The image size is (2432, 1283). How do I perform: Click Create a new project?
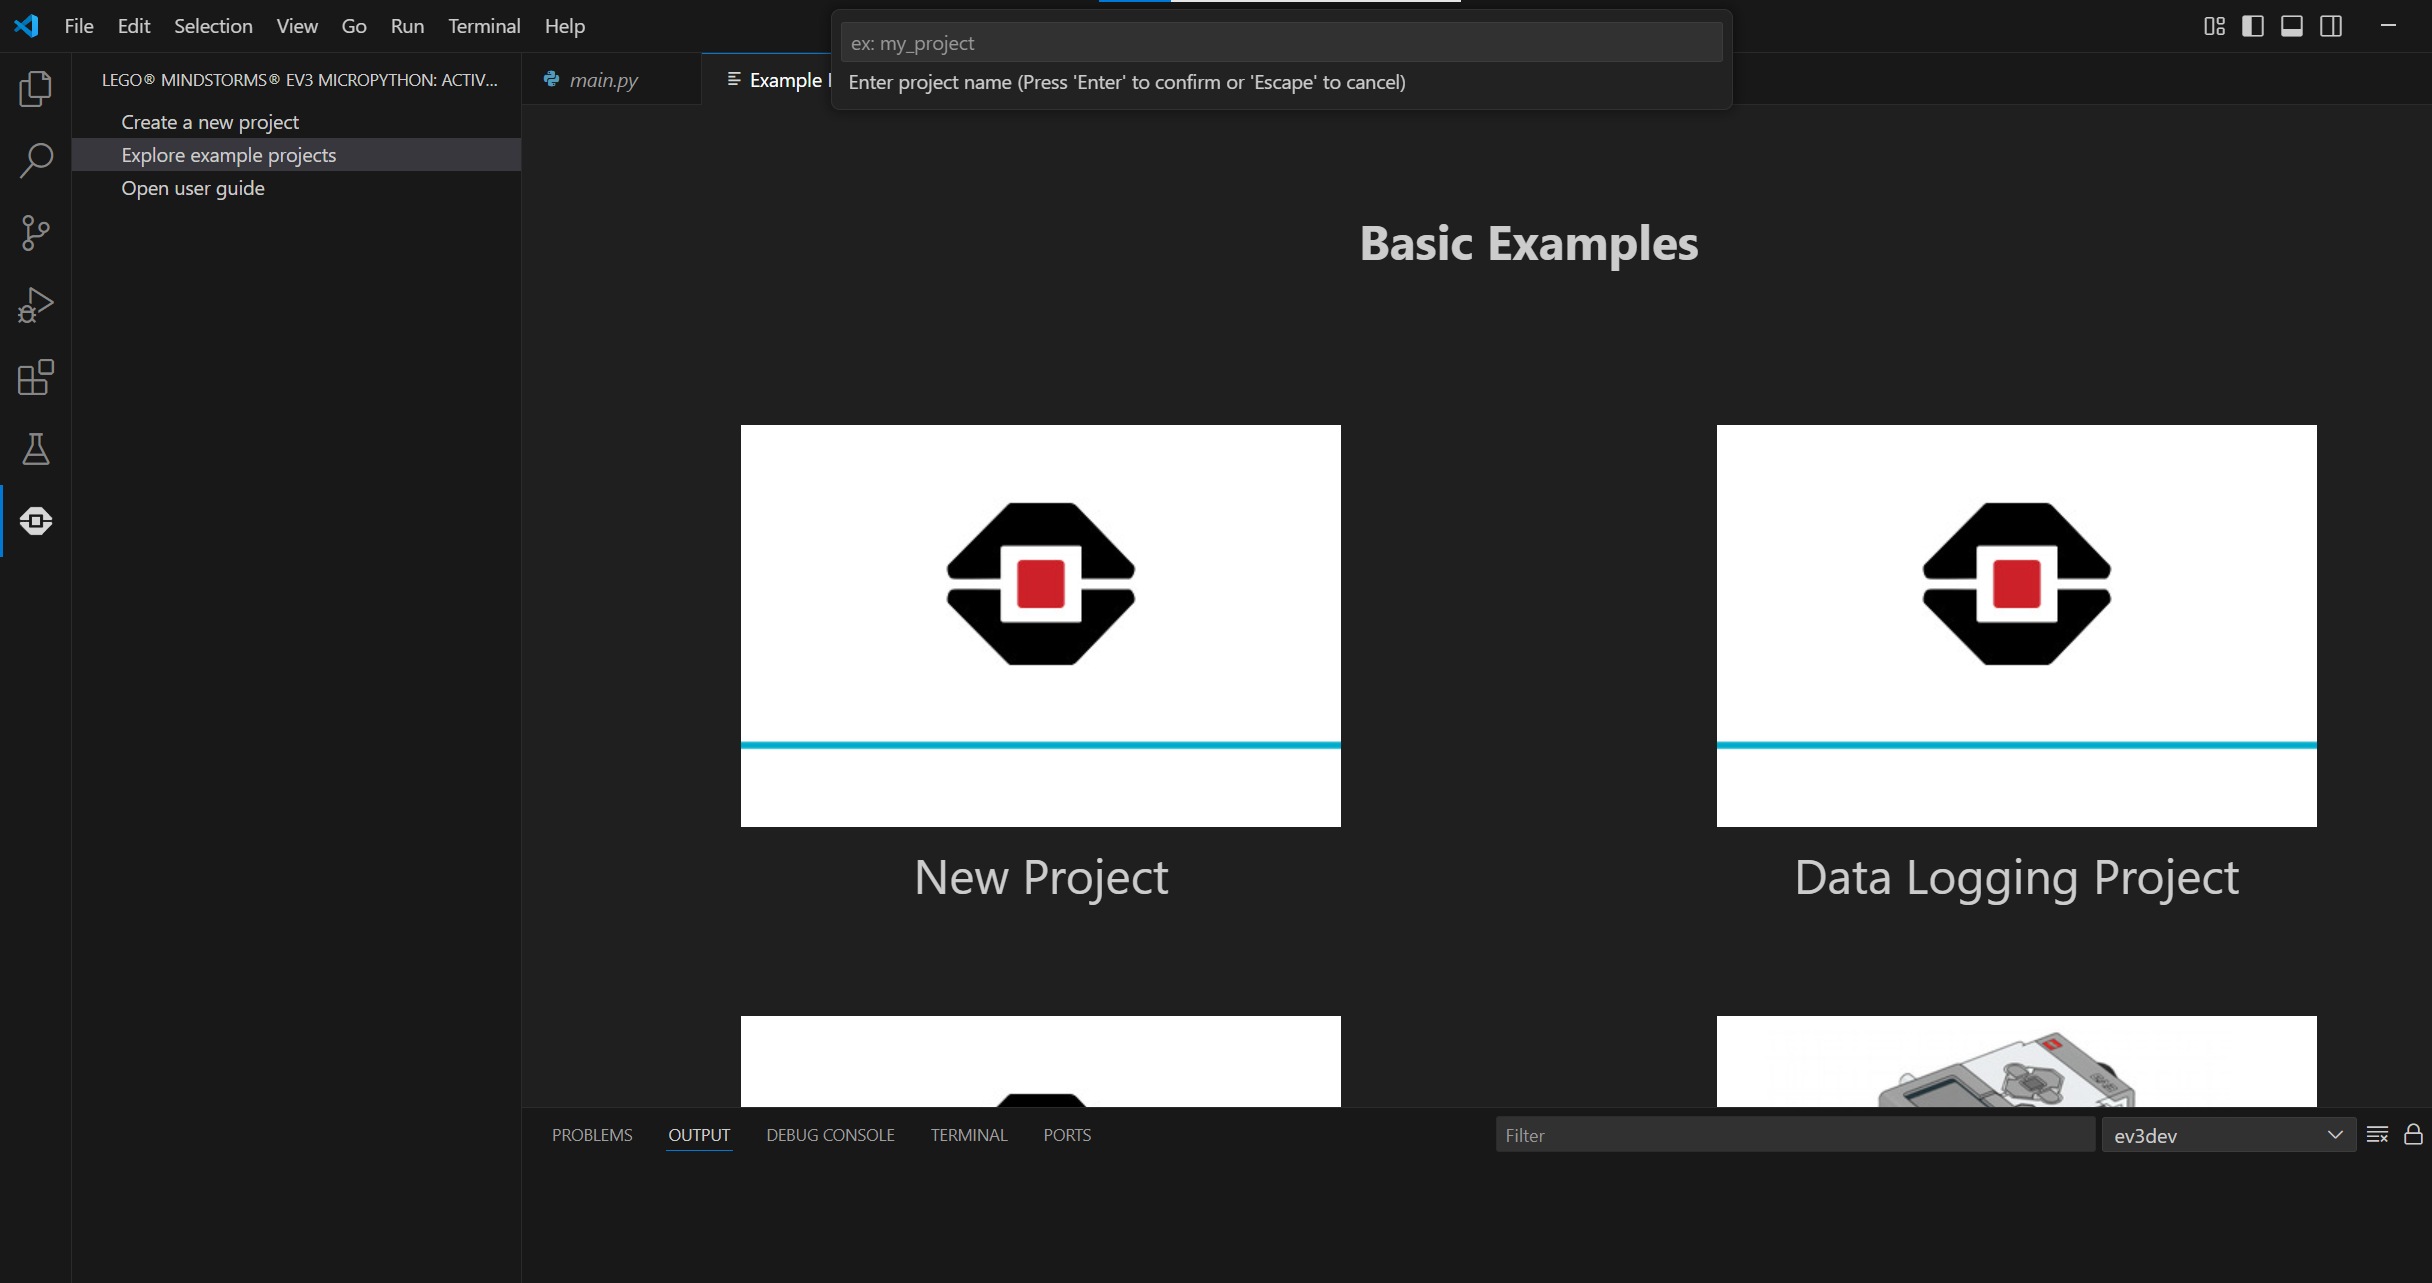[210, 122]
